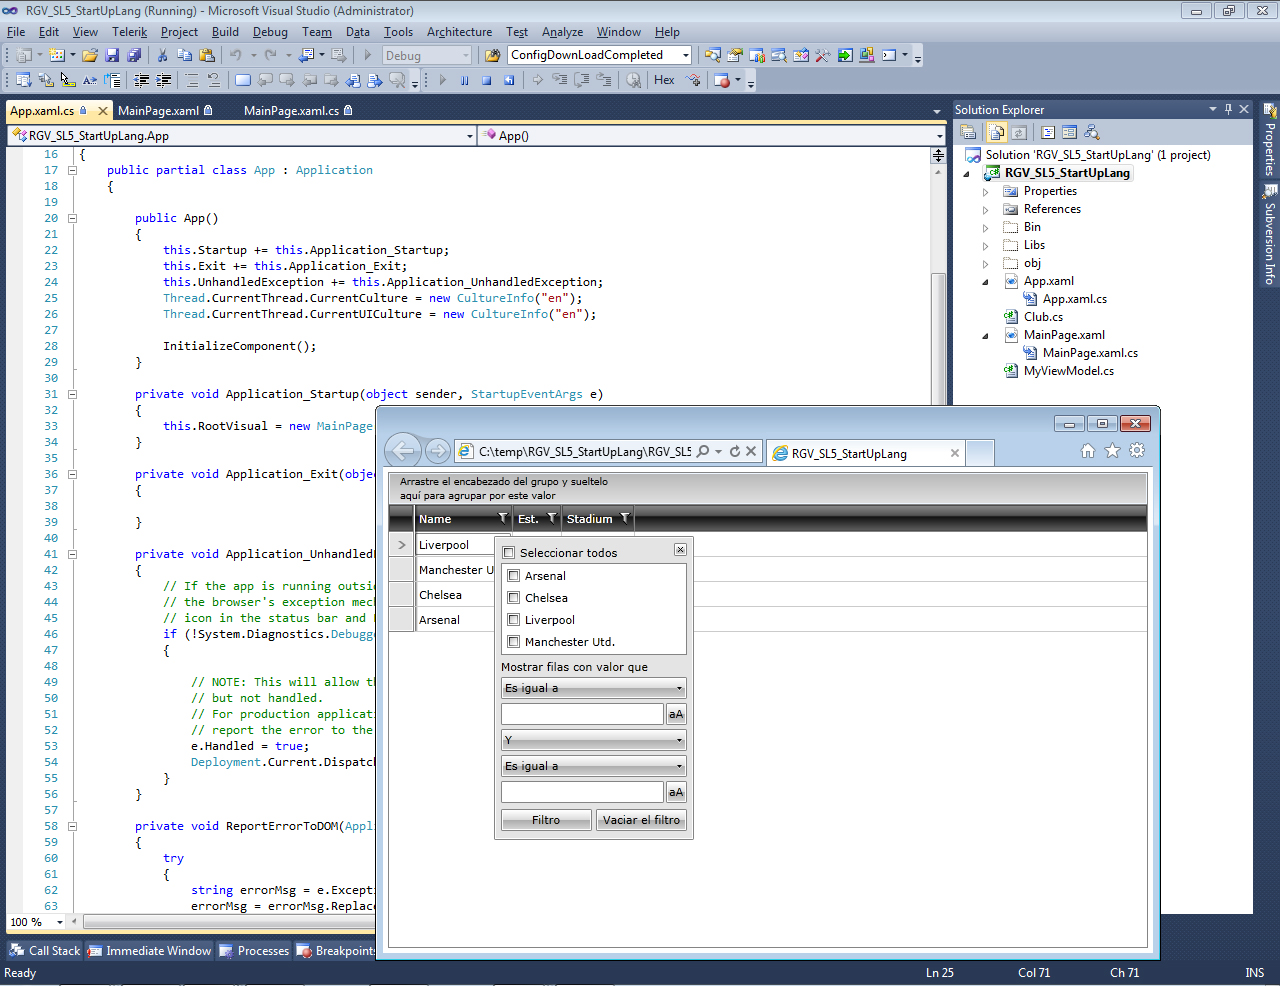This screenshot has height=986, width=1280.
Task: Click the browser refresh icon
Action: click(734, 451)
